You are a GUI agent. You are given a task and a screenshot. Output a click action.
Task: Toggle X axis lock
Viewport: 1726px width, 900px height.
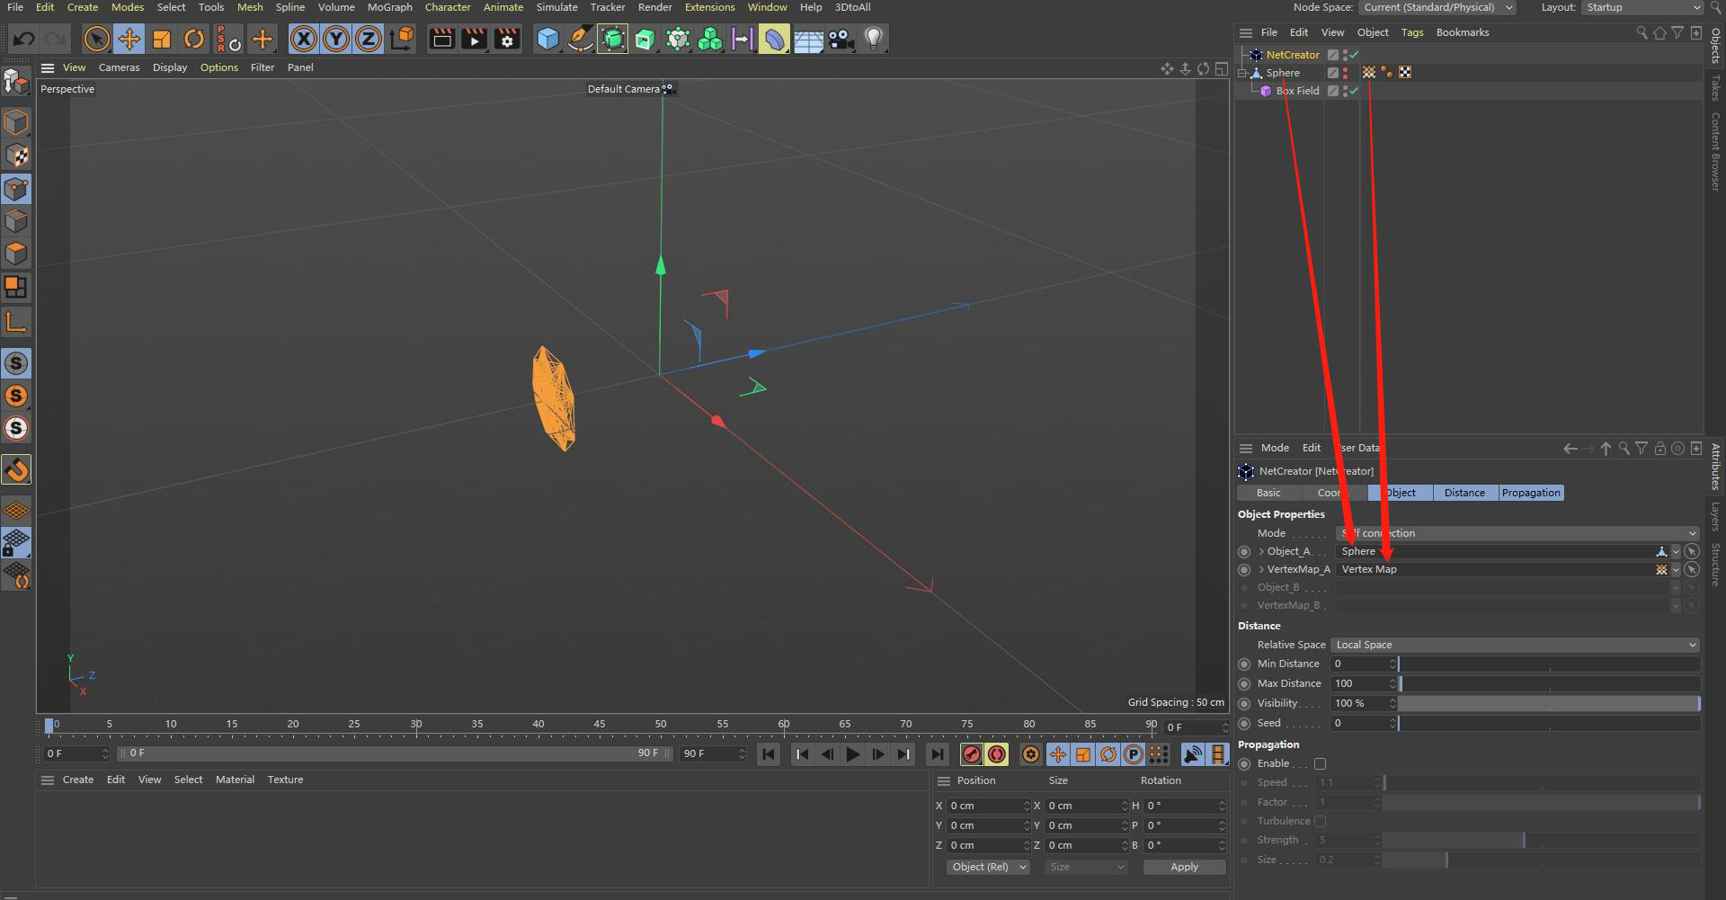[303, 39]
